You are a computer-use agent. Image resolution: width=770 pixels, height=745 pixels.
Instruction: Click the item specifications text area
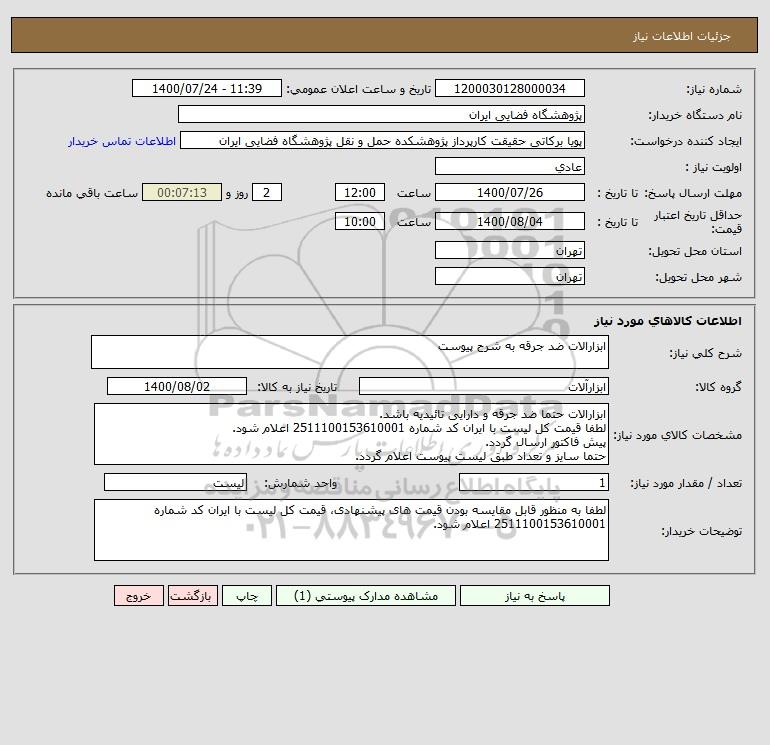(x=351, y=434)
